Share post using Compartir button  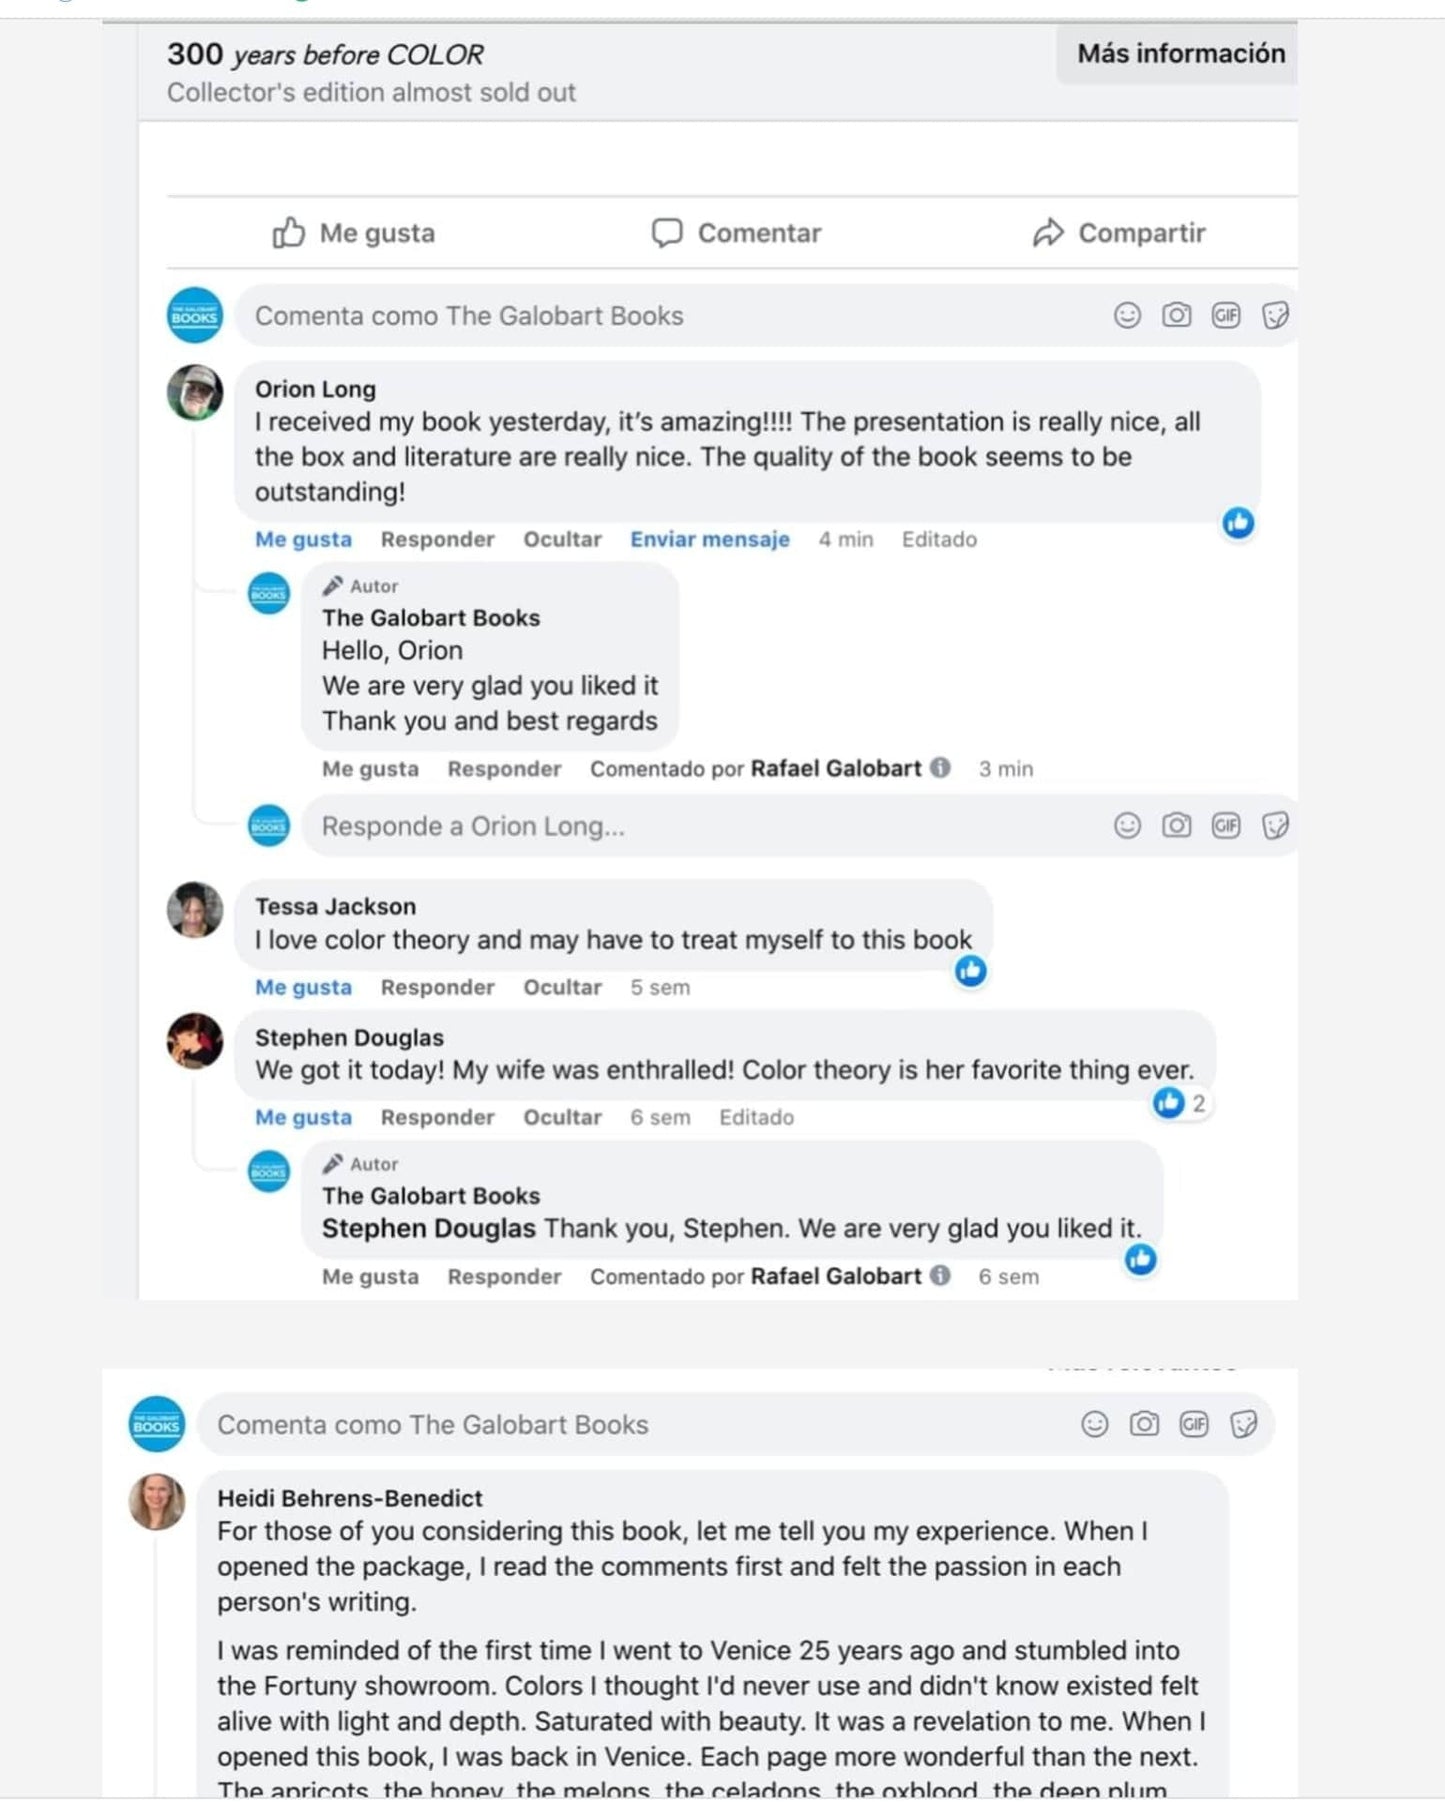[1120, 233]
